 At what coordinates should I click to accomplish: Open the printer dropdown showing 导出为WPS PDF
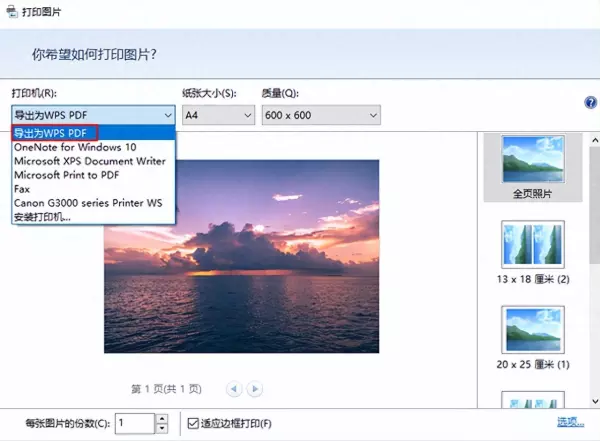(93, 115)
